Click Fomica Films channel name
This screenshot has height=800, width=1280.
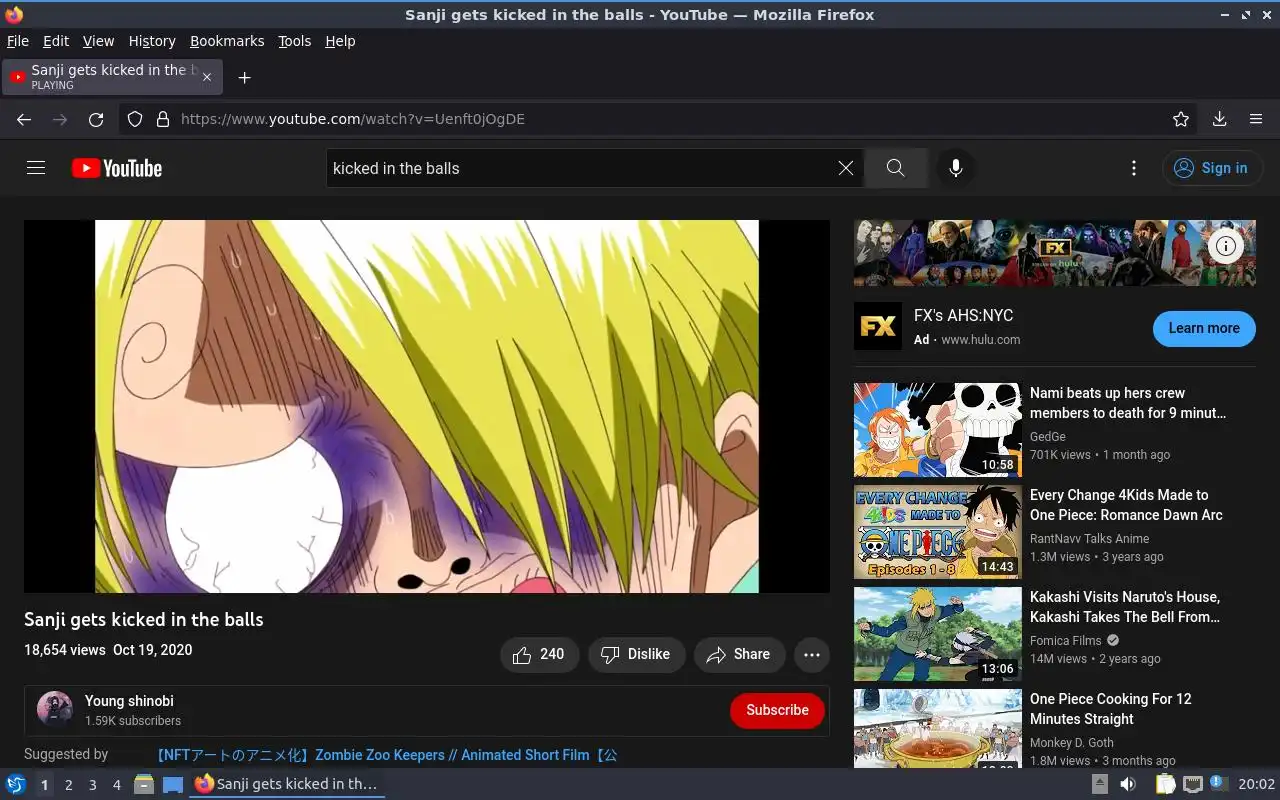1065,641
